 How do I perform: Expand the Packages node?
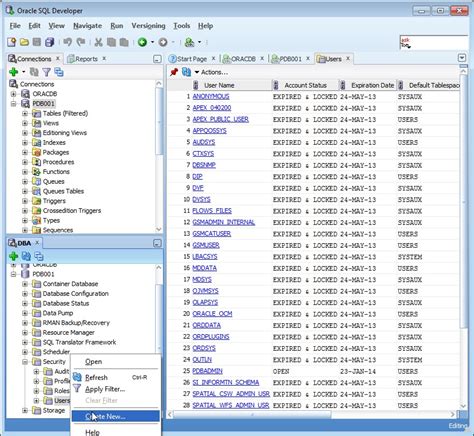[25, 152]
